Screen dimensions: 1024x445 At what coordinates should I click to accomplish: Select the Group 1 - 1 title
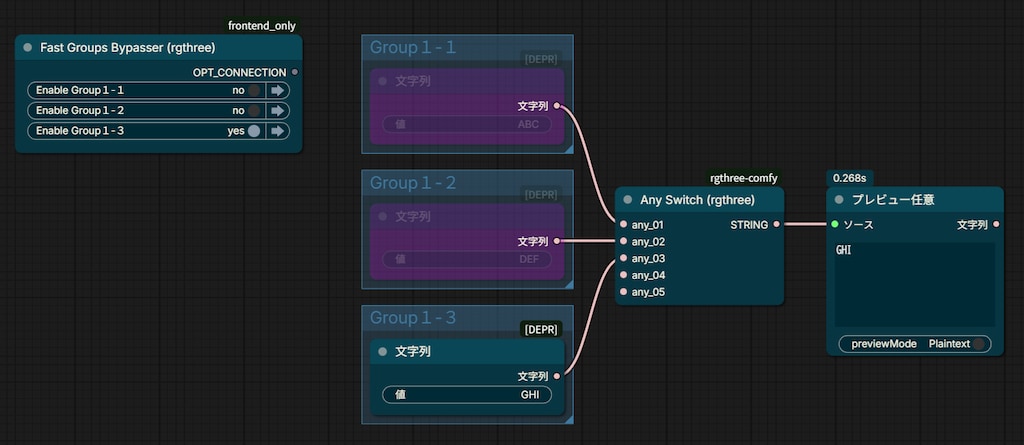[413, 47]
